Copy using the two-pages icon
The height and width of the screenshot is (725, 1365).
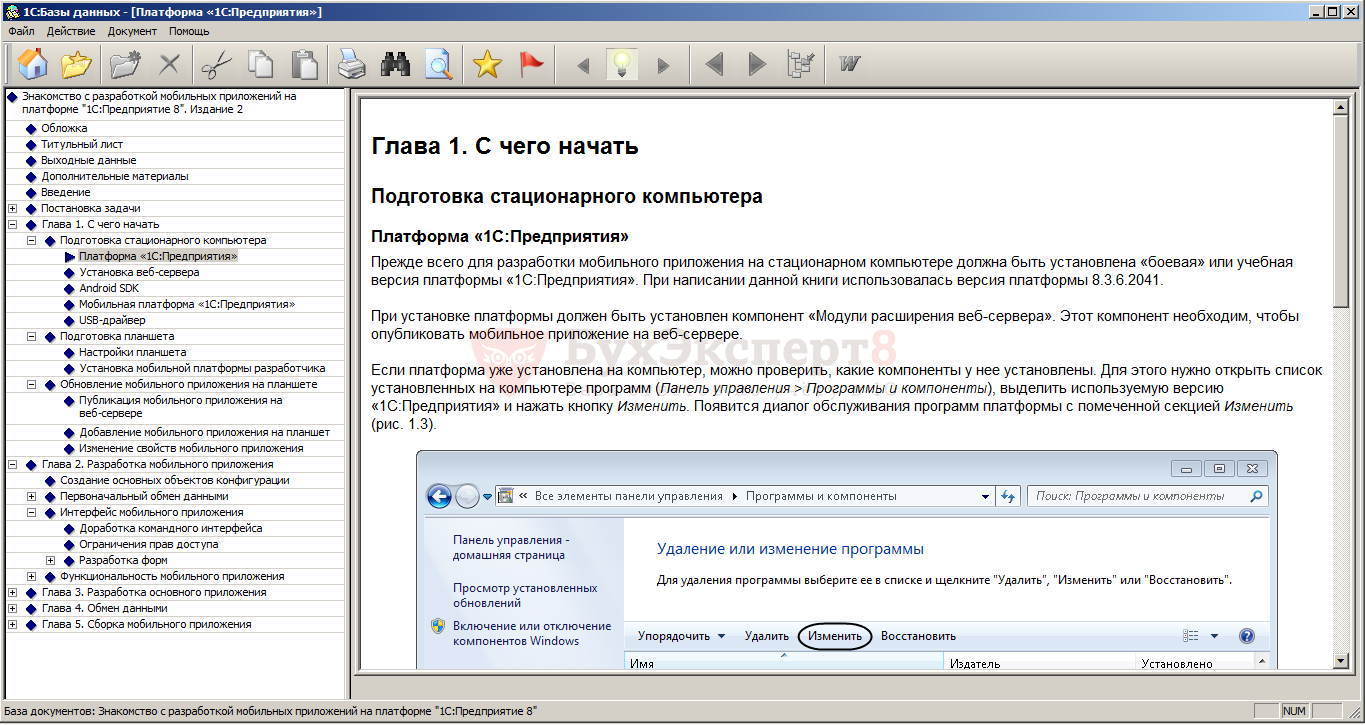260,65
